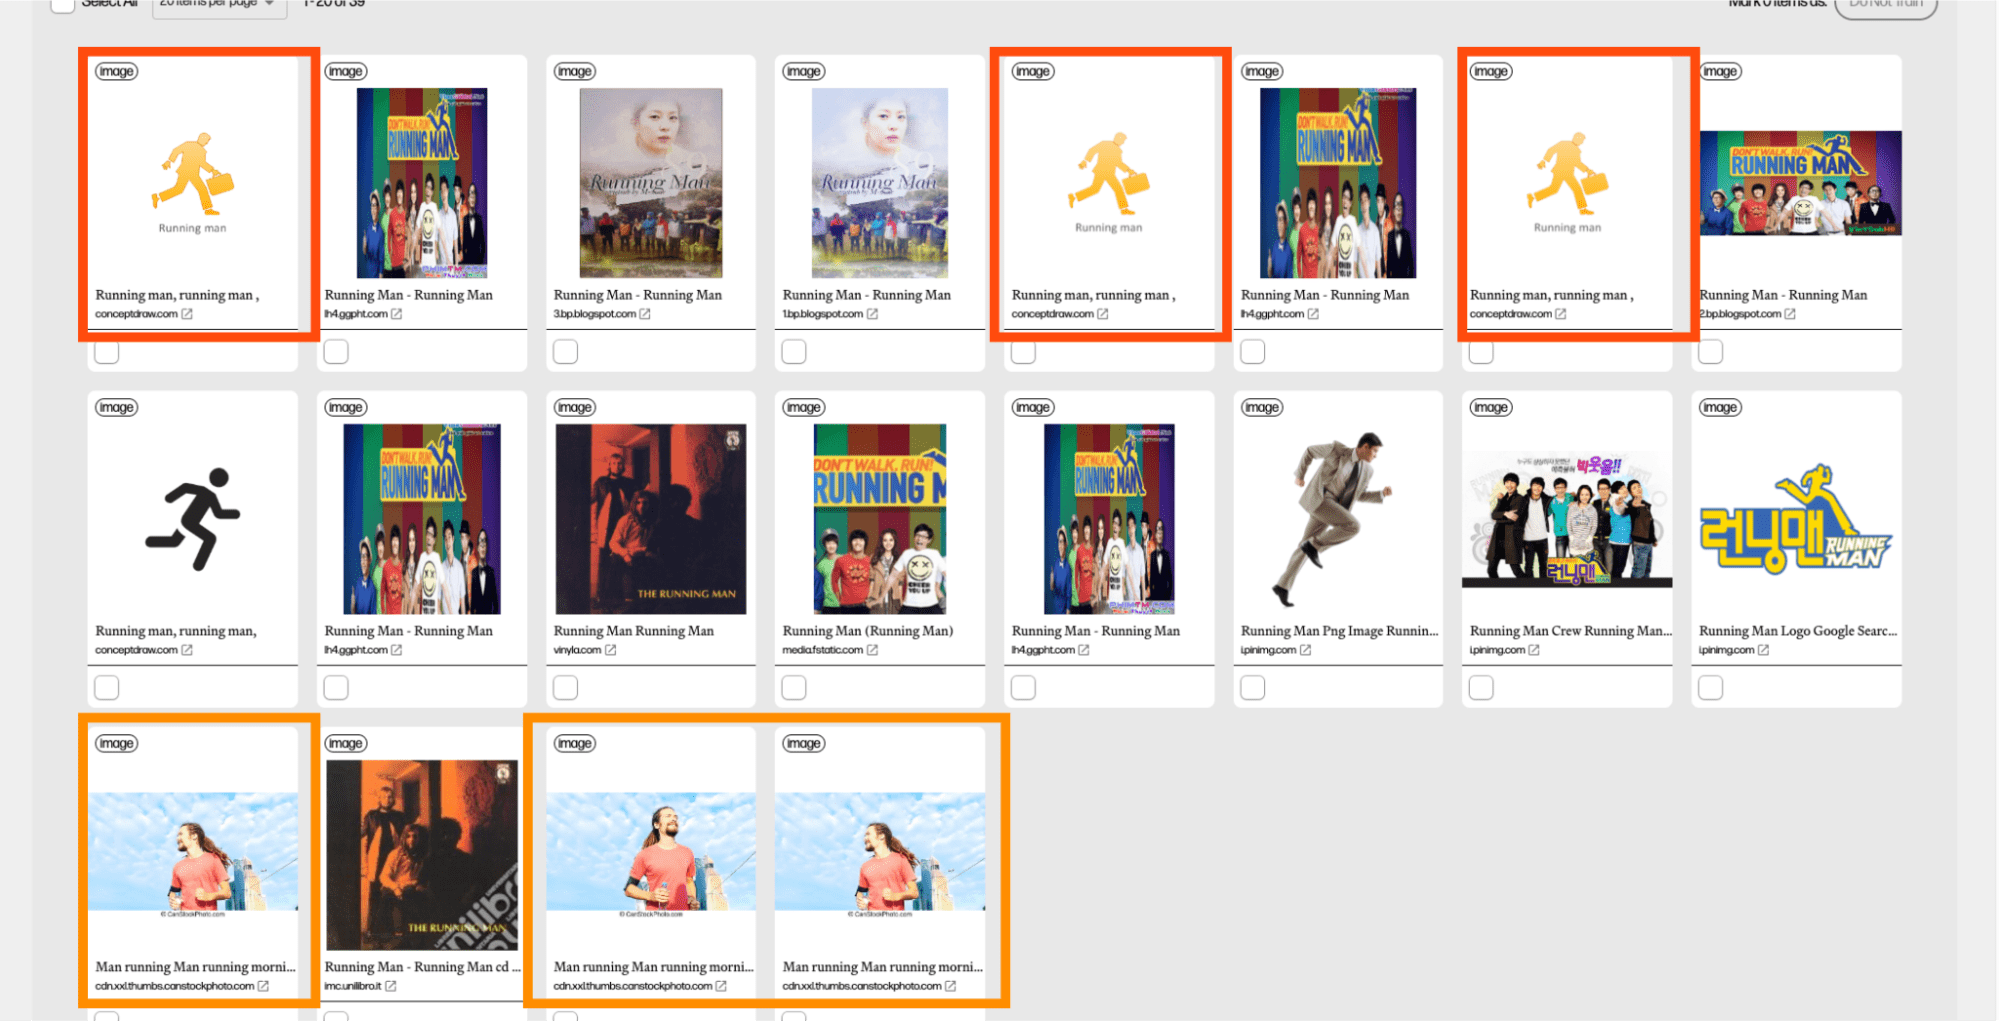Open i.pinimg.com link under Running Man Logo
The width and height of the screenshot is (1999, 1021).
click(1726, 650)
